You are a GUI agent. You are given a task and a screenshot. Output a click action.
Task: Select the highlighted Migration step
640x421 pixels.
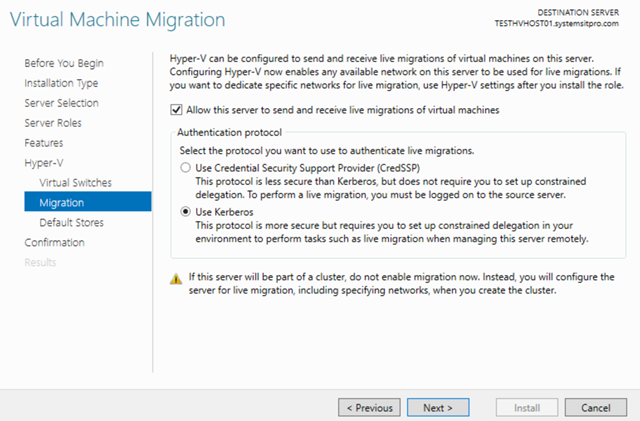pyautogui.click(x=88, y=202)
